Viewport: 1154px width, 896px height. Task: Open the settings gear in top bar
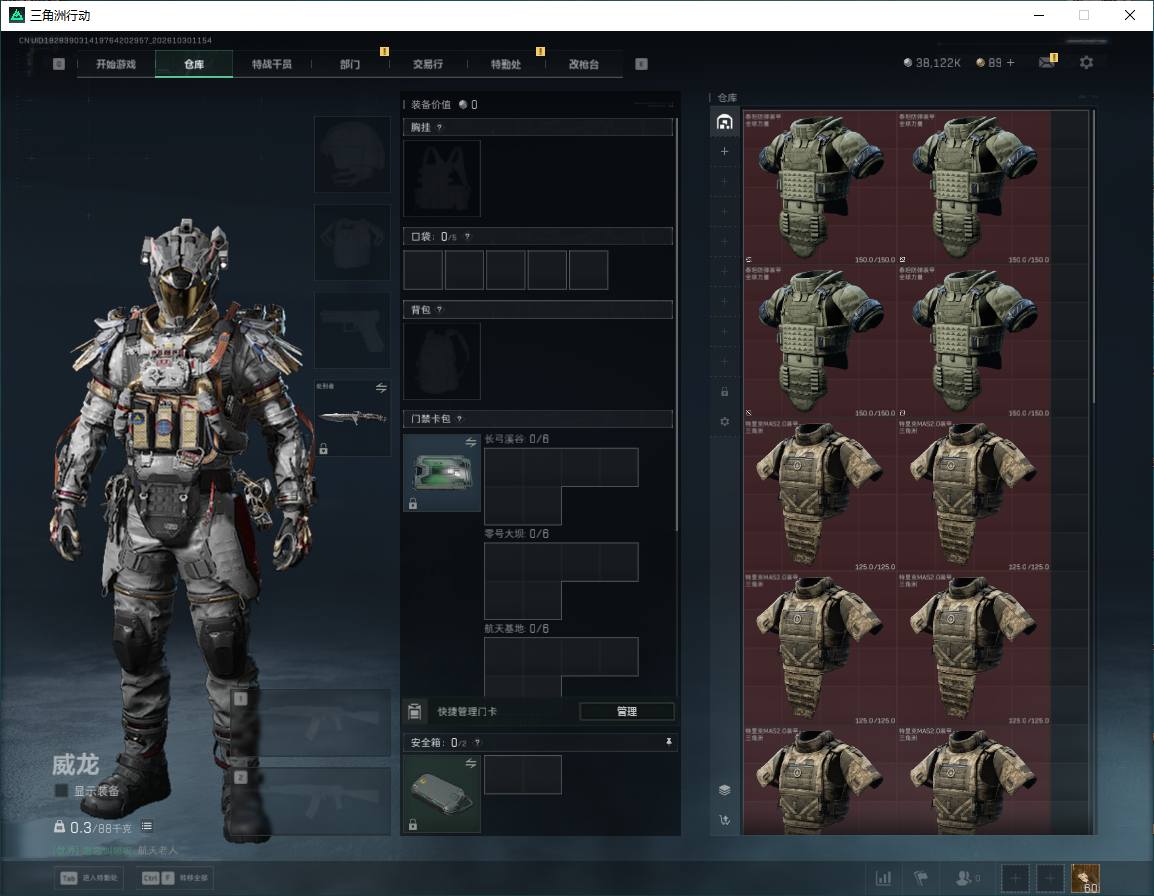point(1086,63)
